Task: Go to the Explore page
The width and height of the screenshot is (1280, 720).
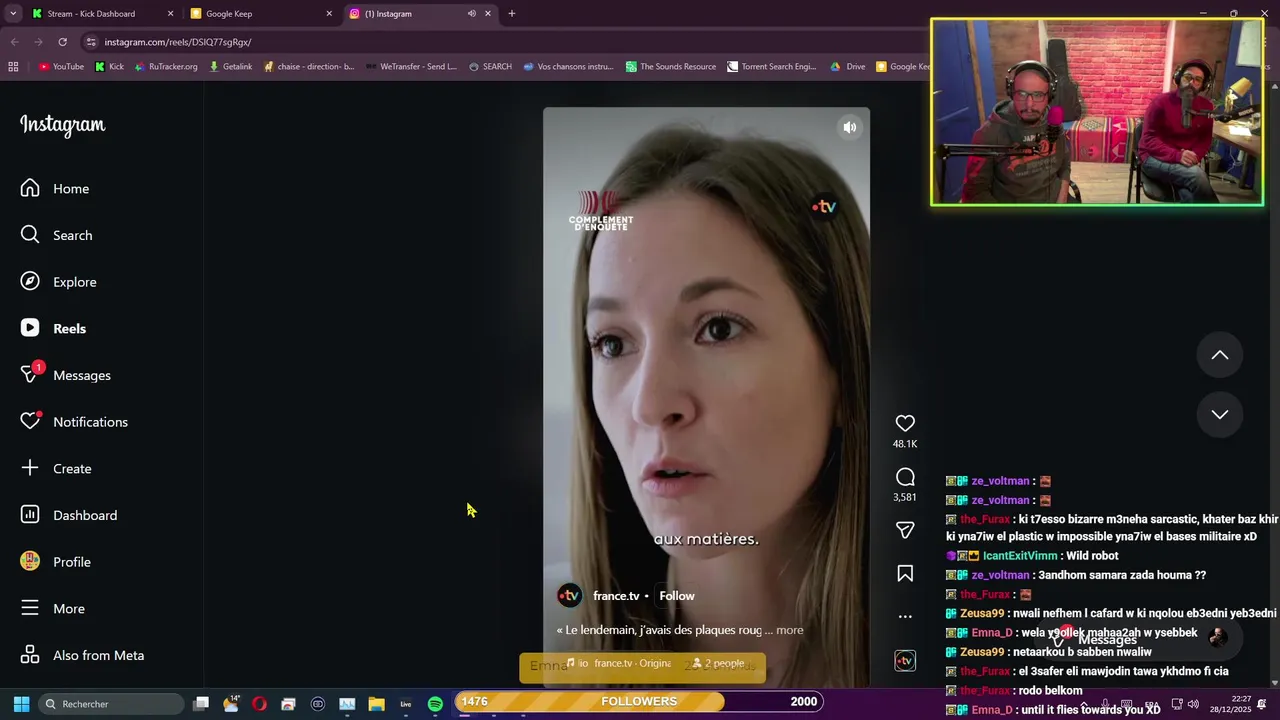Action: [58, 282]
